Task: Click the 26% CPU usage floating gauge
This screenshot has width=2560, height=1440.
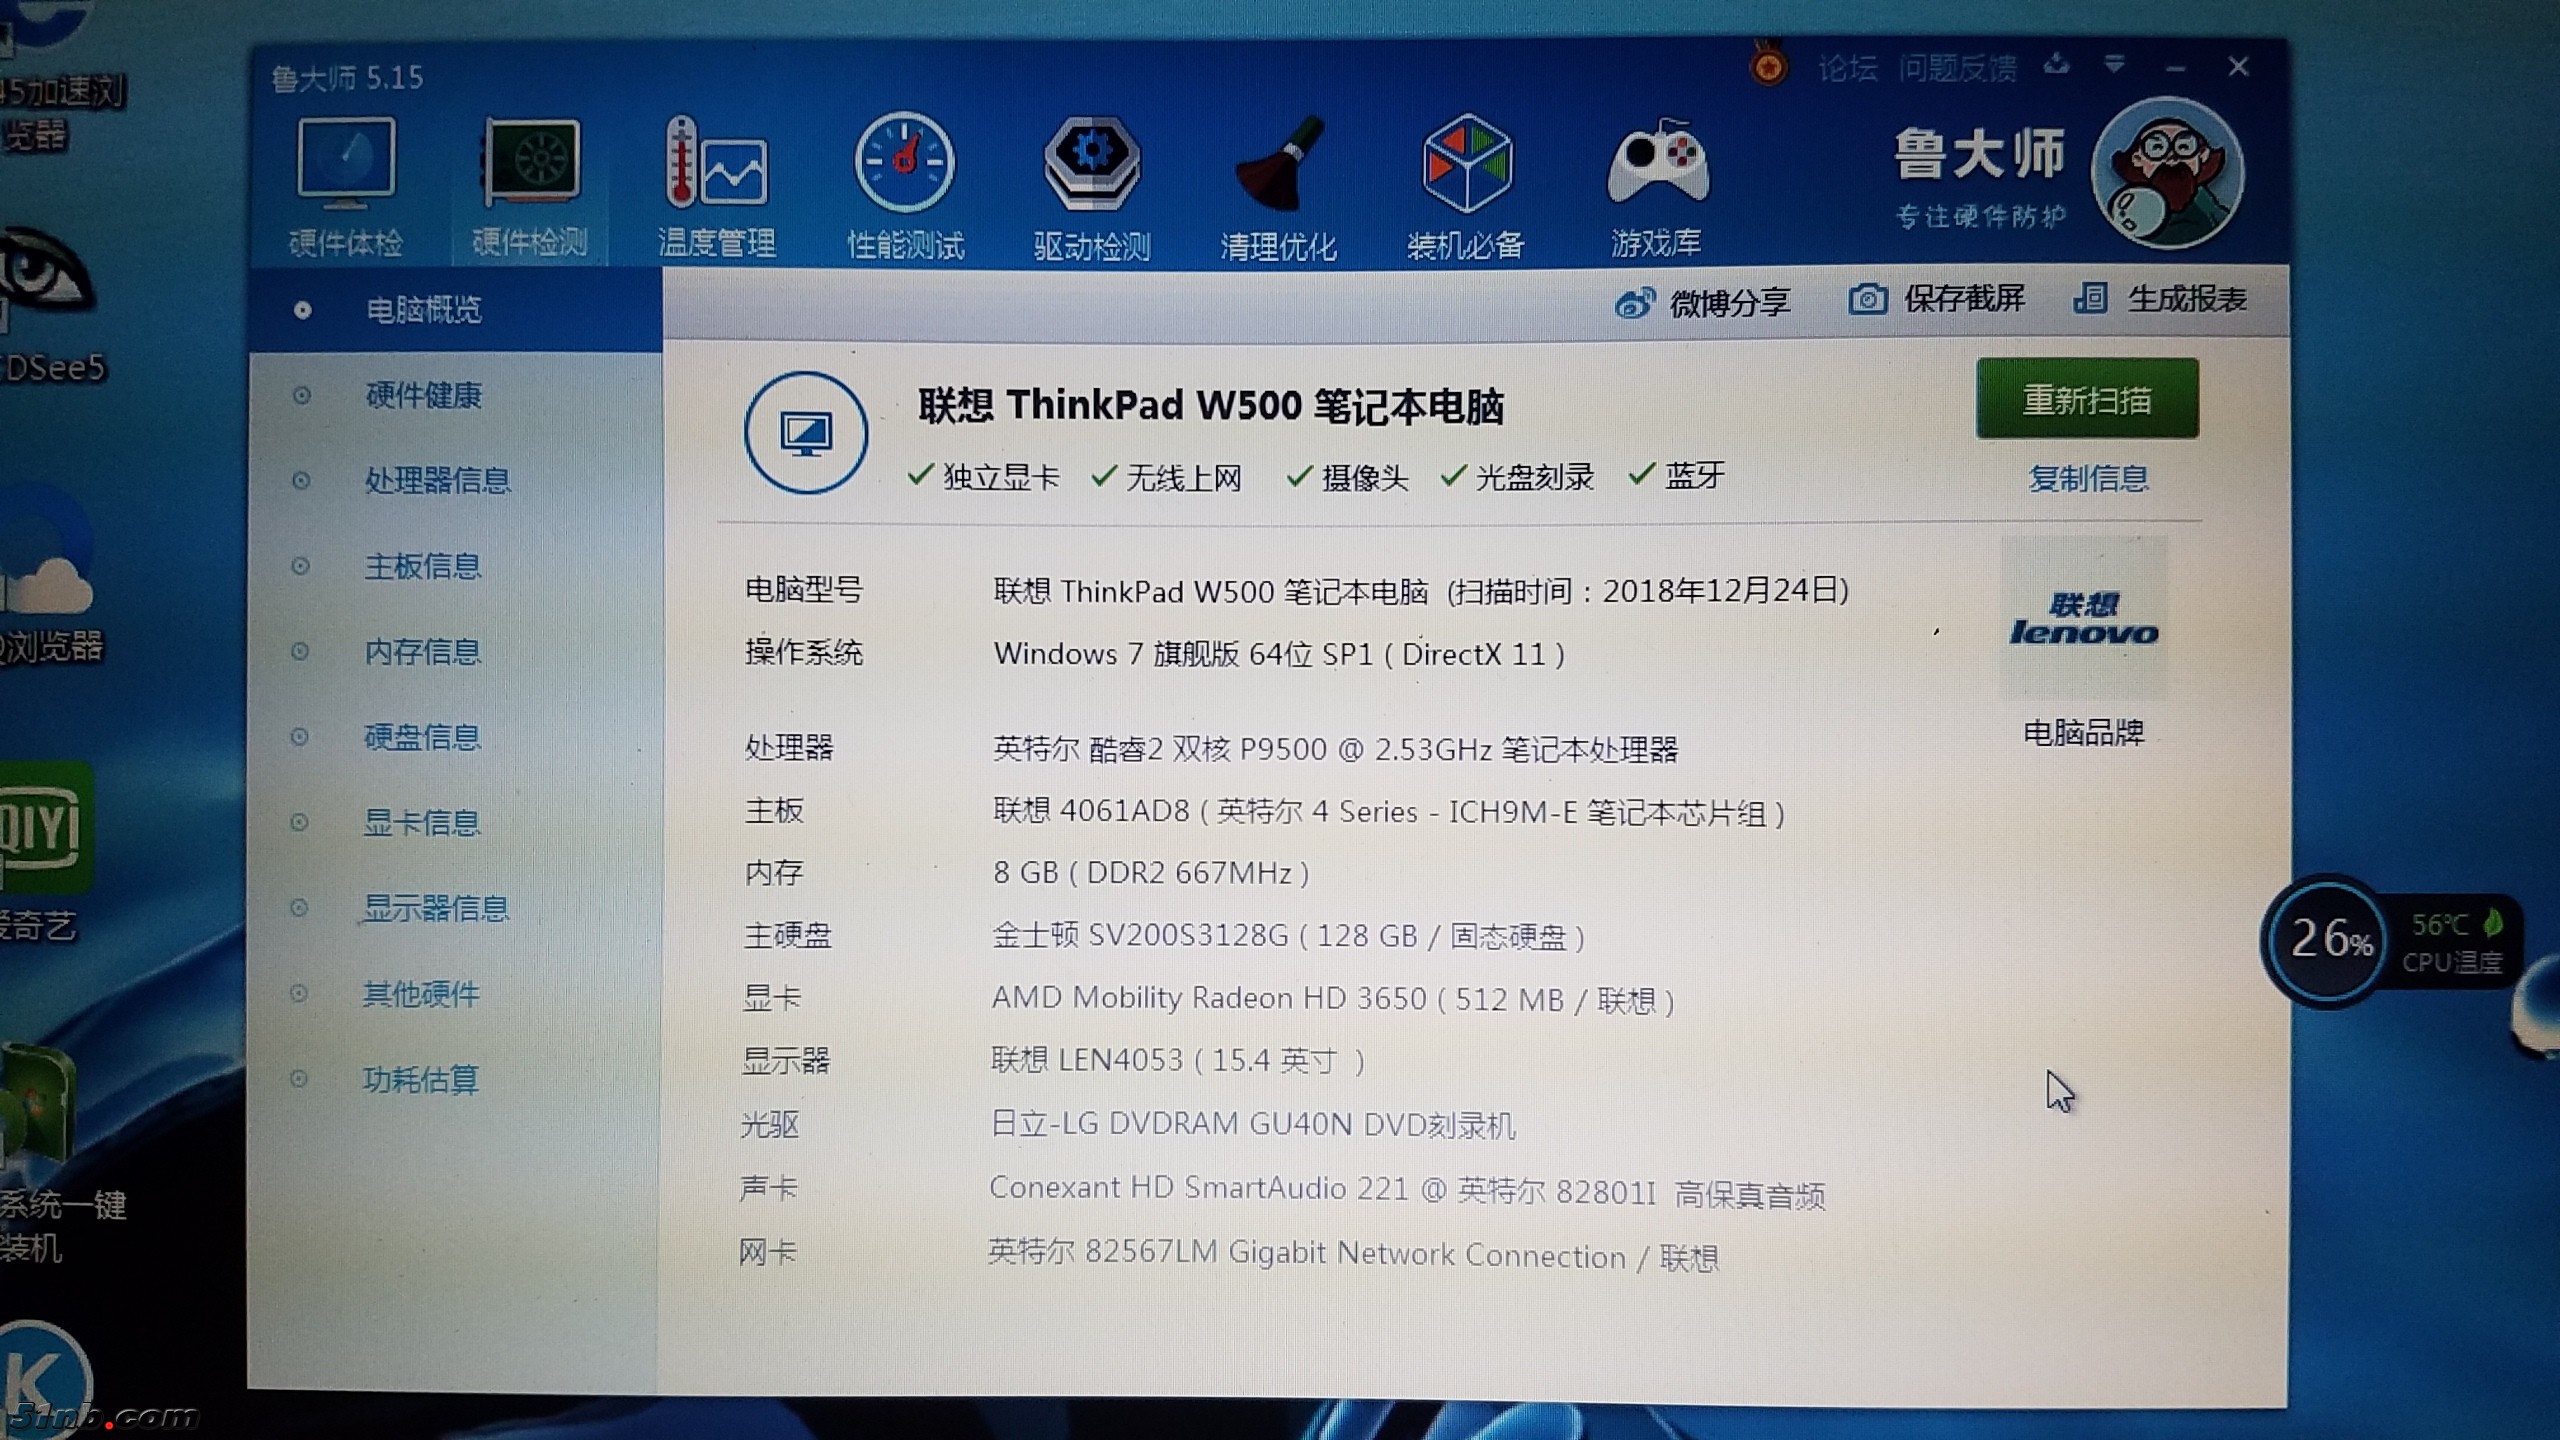Action: click(x=2328, y=940)
